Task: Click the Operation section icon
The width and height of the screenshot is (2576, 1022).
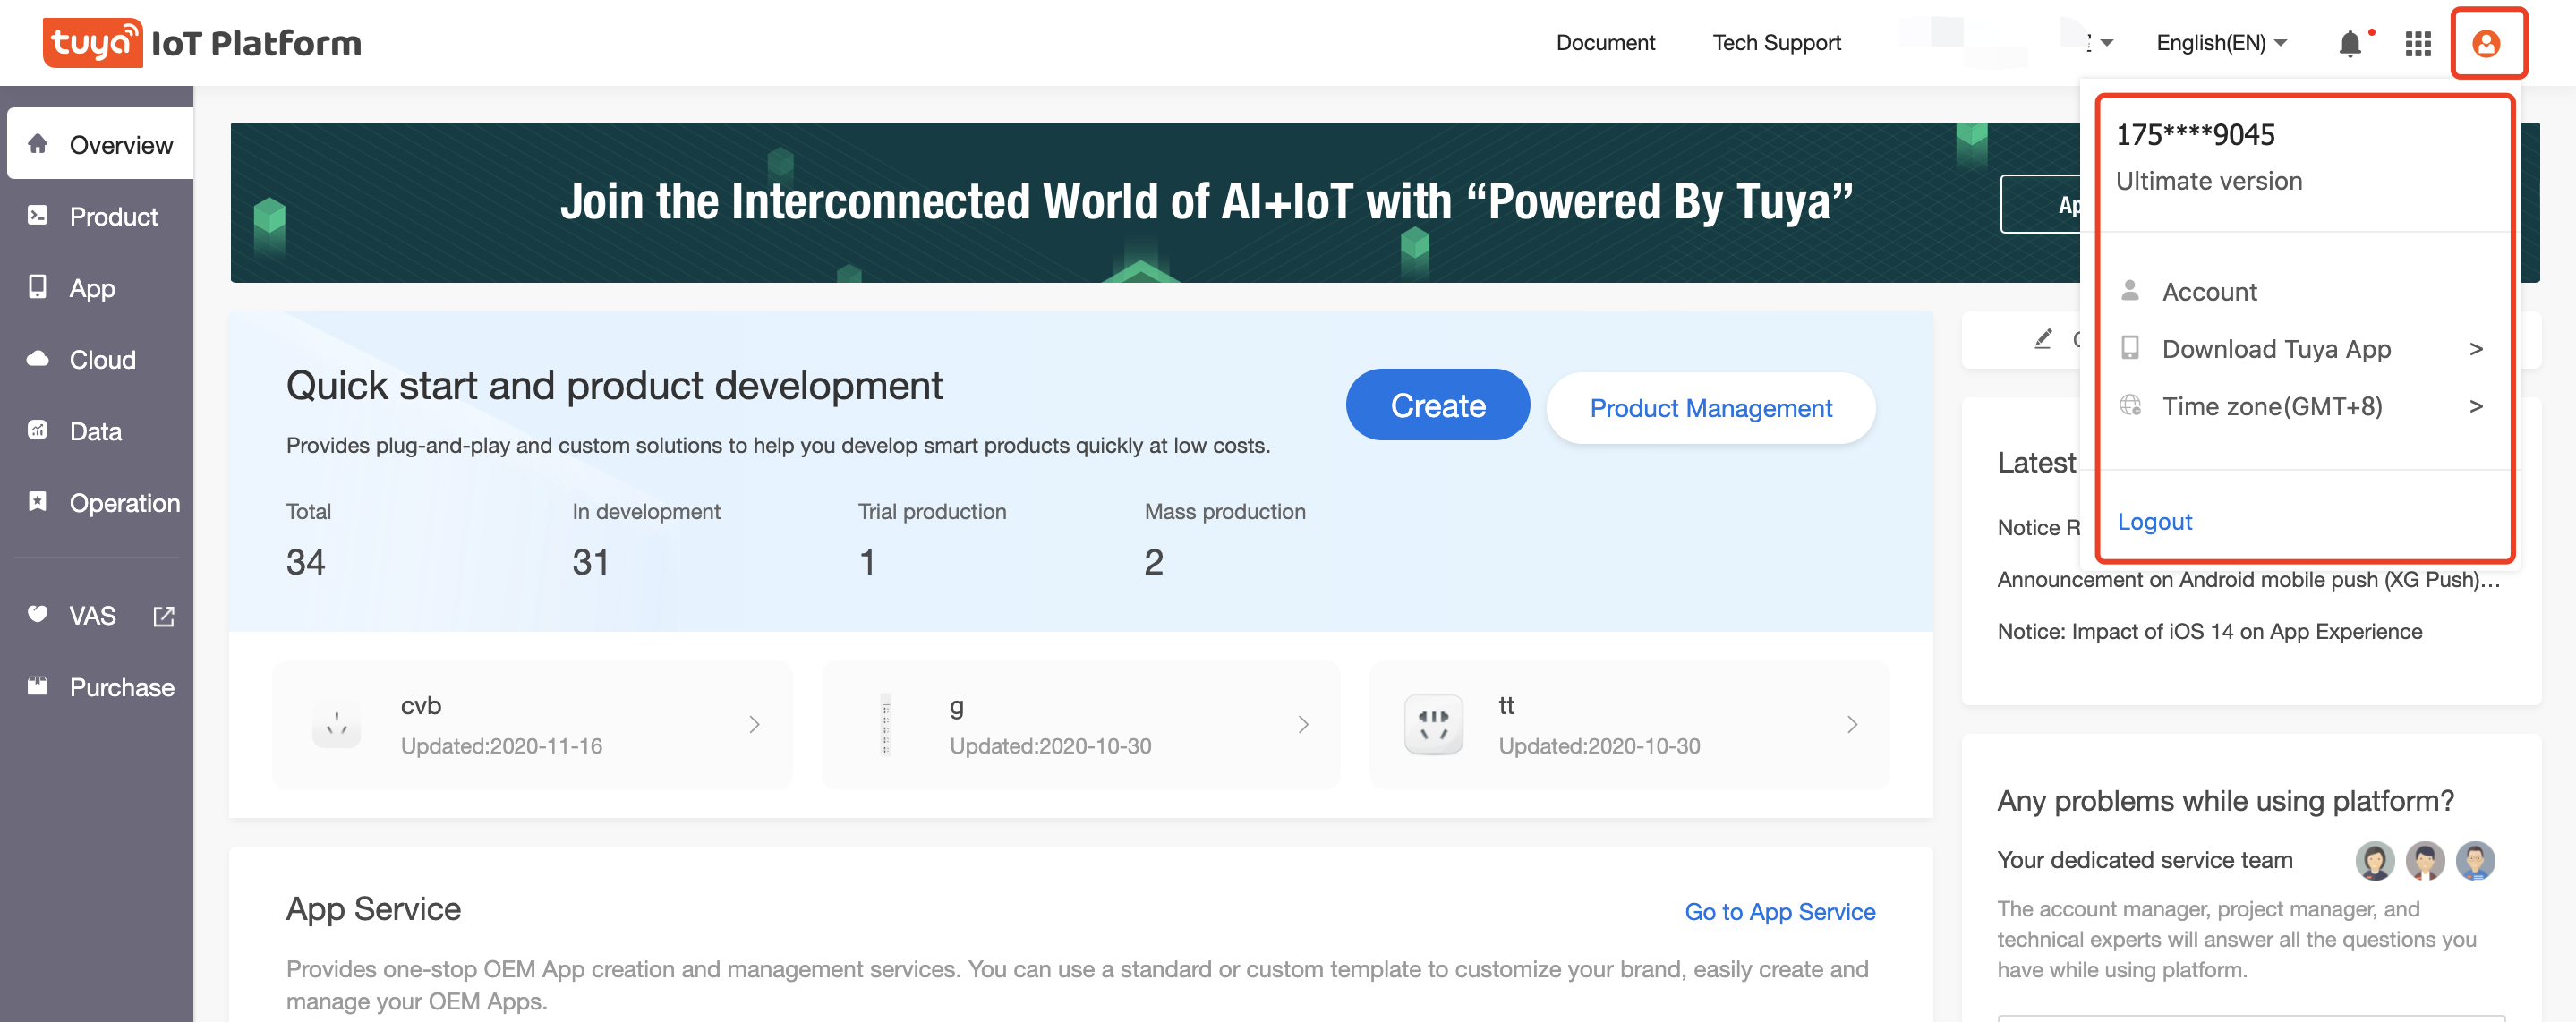Action: [36, 499]
